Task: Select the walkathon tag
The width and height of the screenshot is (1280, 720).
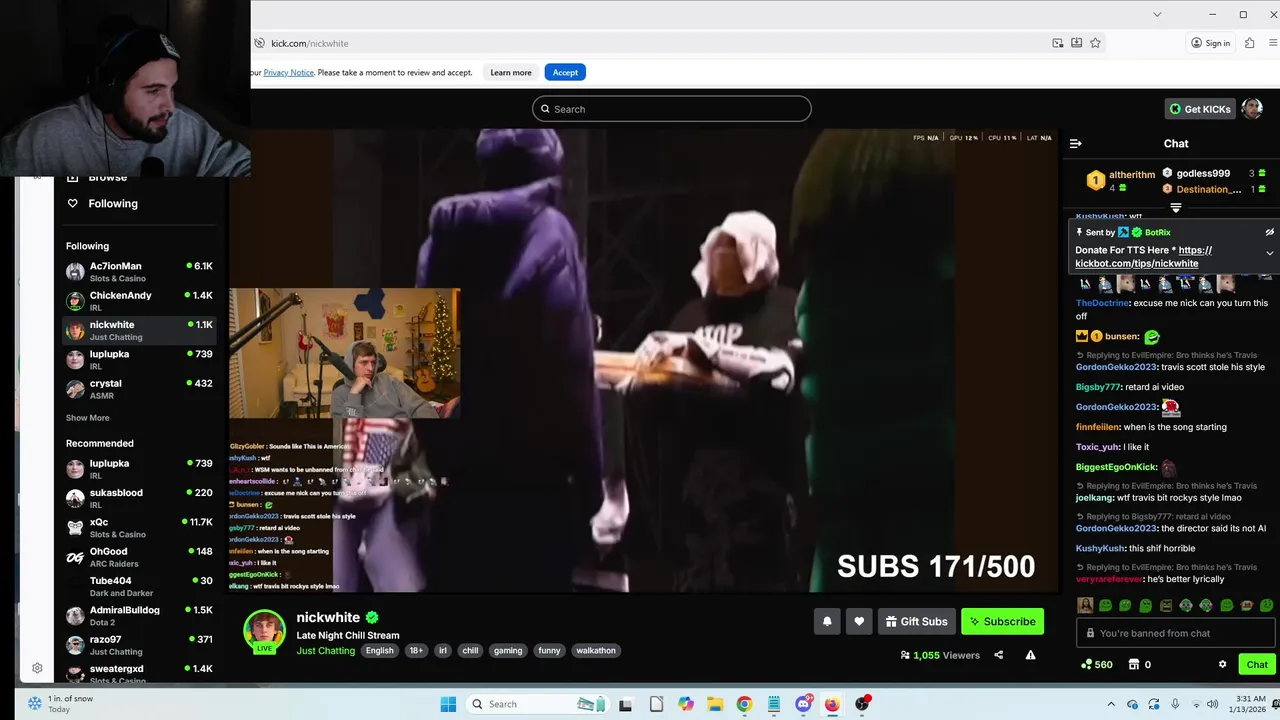Action: (x=596, y=650)
